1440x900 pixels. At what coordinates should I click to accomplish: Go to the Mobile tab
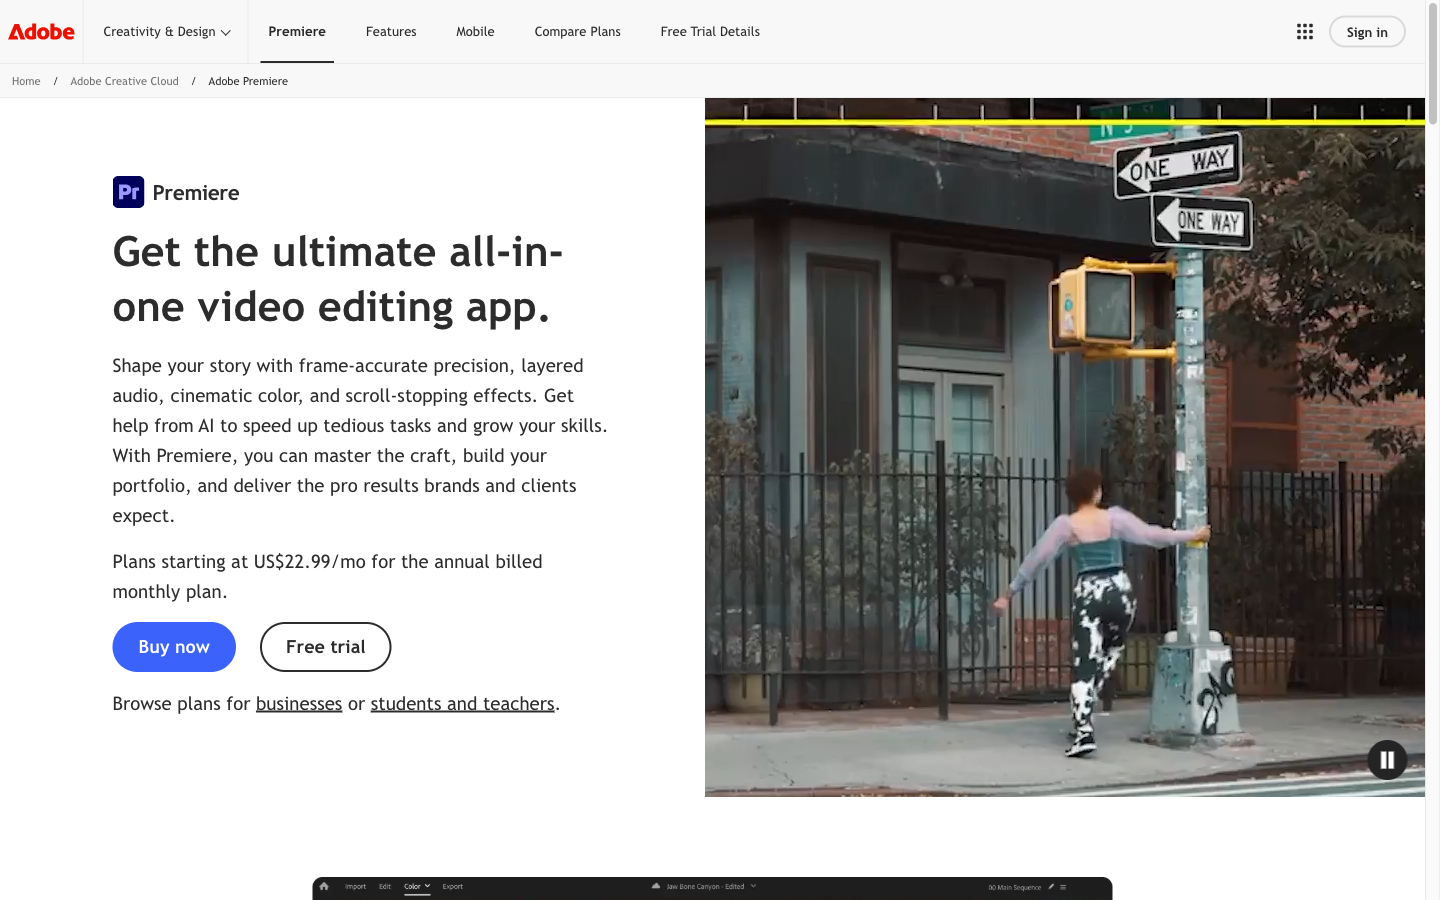click(x=475, y=32)
